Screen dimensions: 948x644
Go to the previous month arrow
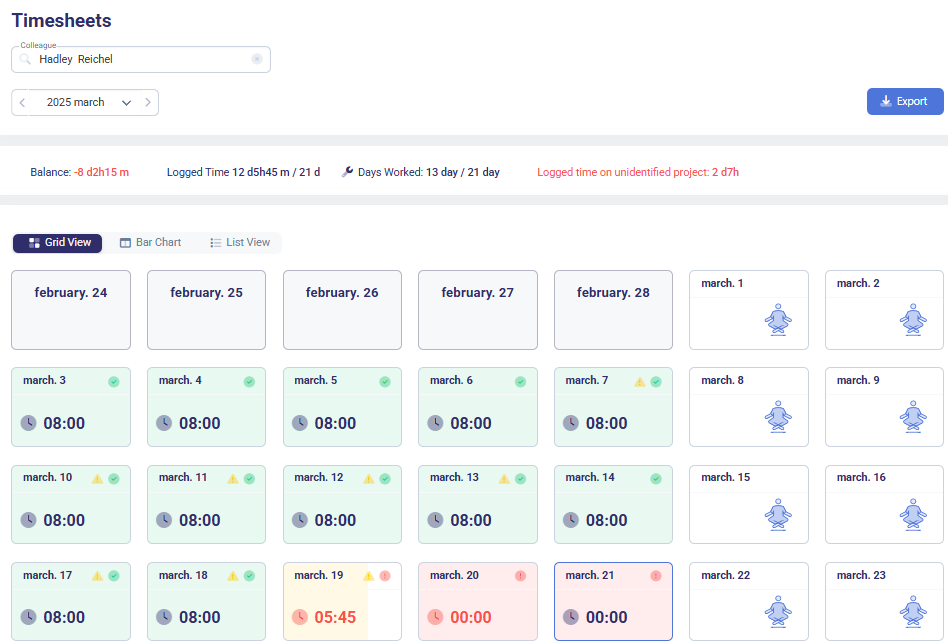point(23,102)
